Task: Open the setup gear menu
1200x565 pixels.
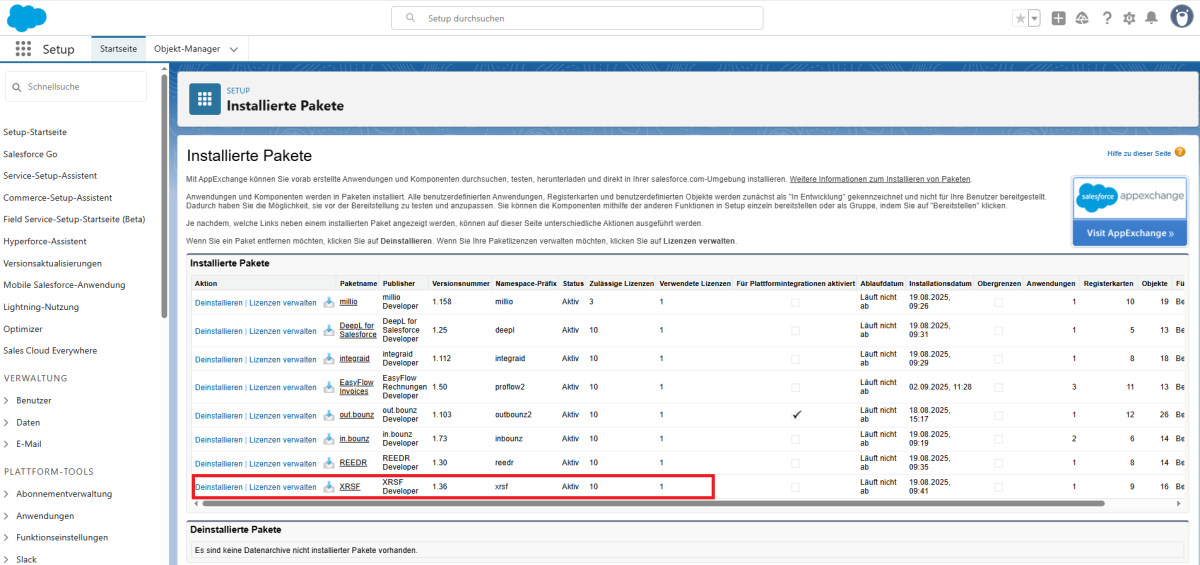Action: pyautogui.click(x=1129, y=18)
